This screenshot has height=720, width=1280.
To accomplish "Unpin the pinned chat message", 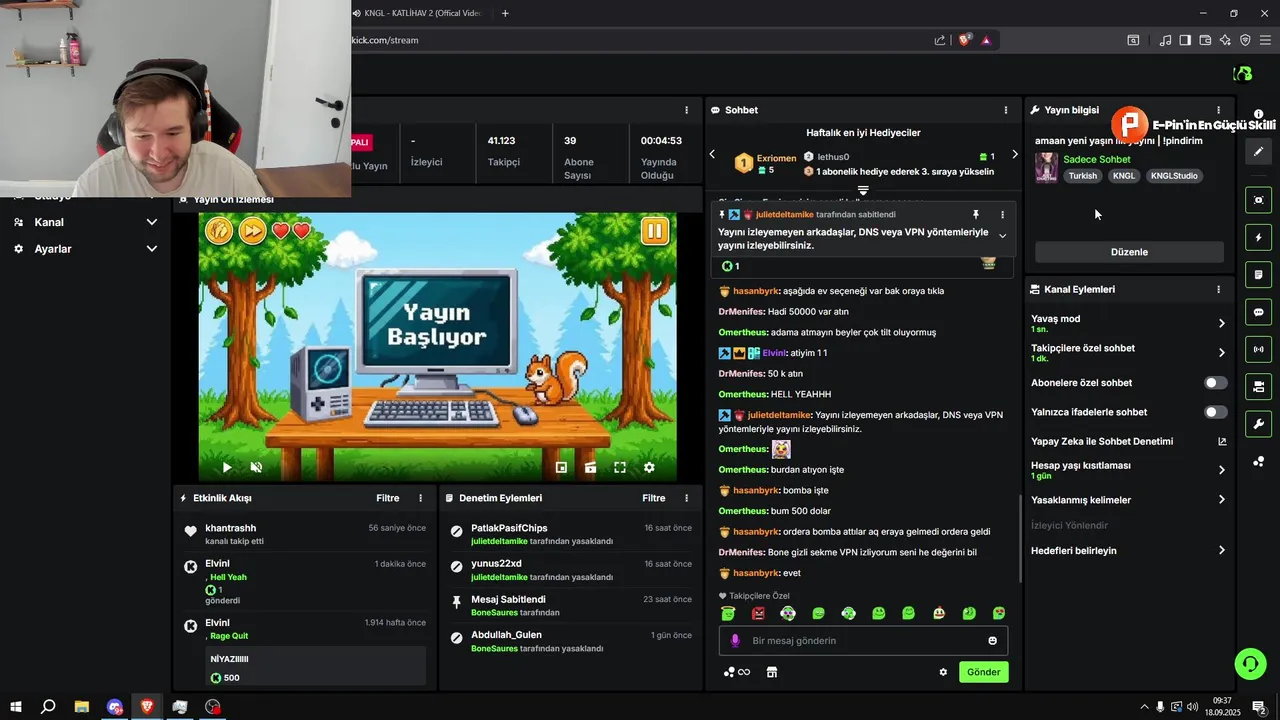I will click(x=976, y=214).
